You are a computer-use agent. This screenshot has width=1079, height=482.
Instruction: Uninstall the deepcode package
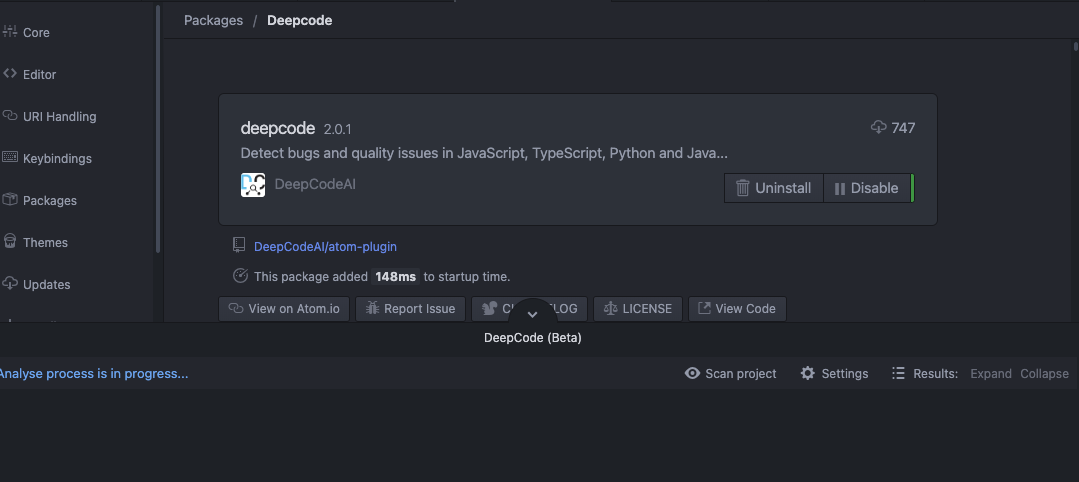coord(773,188)
